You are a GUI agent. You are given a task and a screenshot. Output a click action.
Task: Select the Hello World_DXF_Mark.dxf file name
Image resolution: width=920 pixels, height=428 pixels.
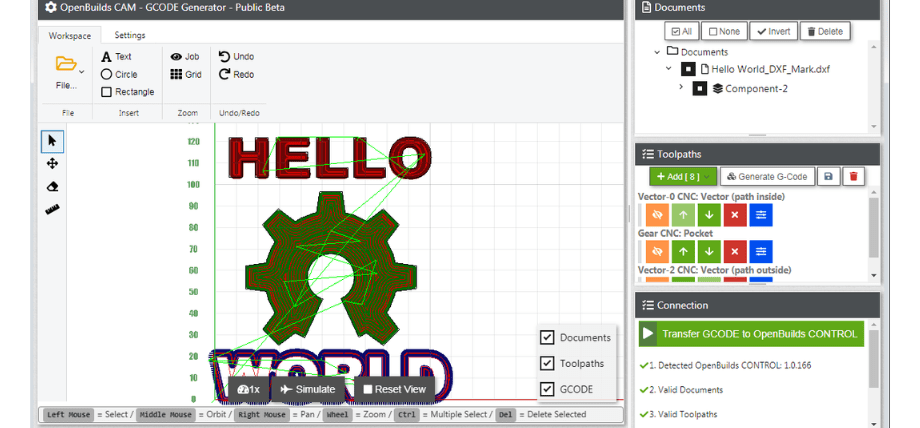click(770, 69)
